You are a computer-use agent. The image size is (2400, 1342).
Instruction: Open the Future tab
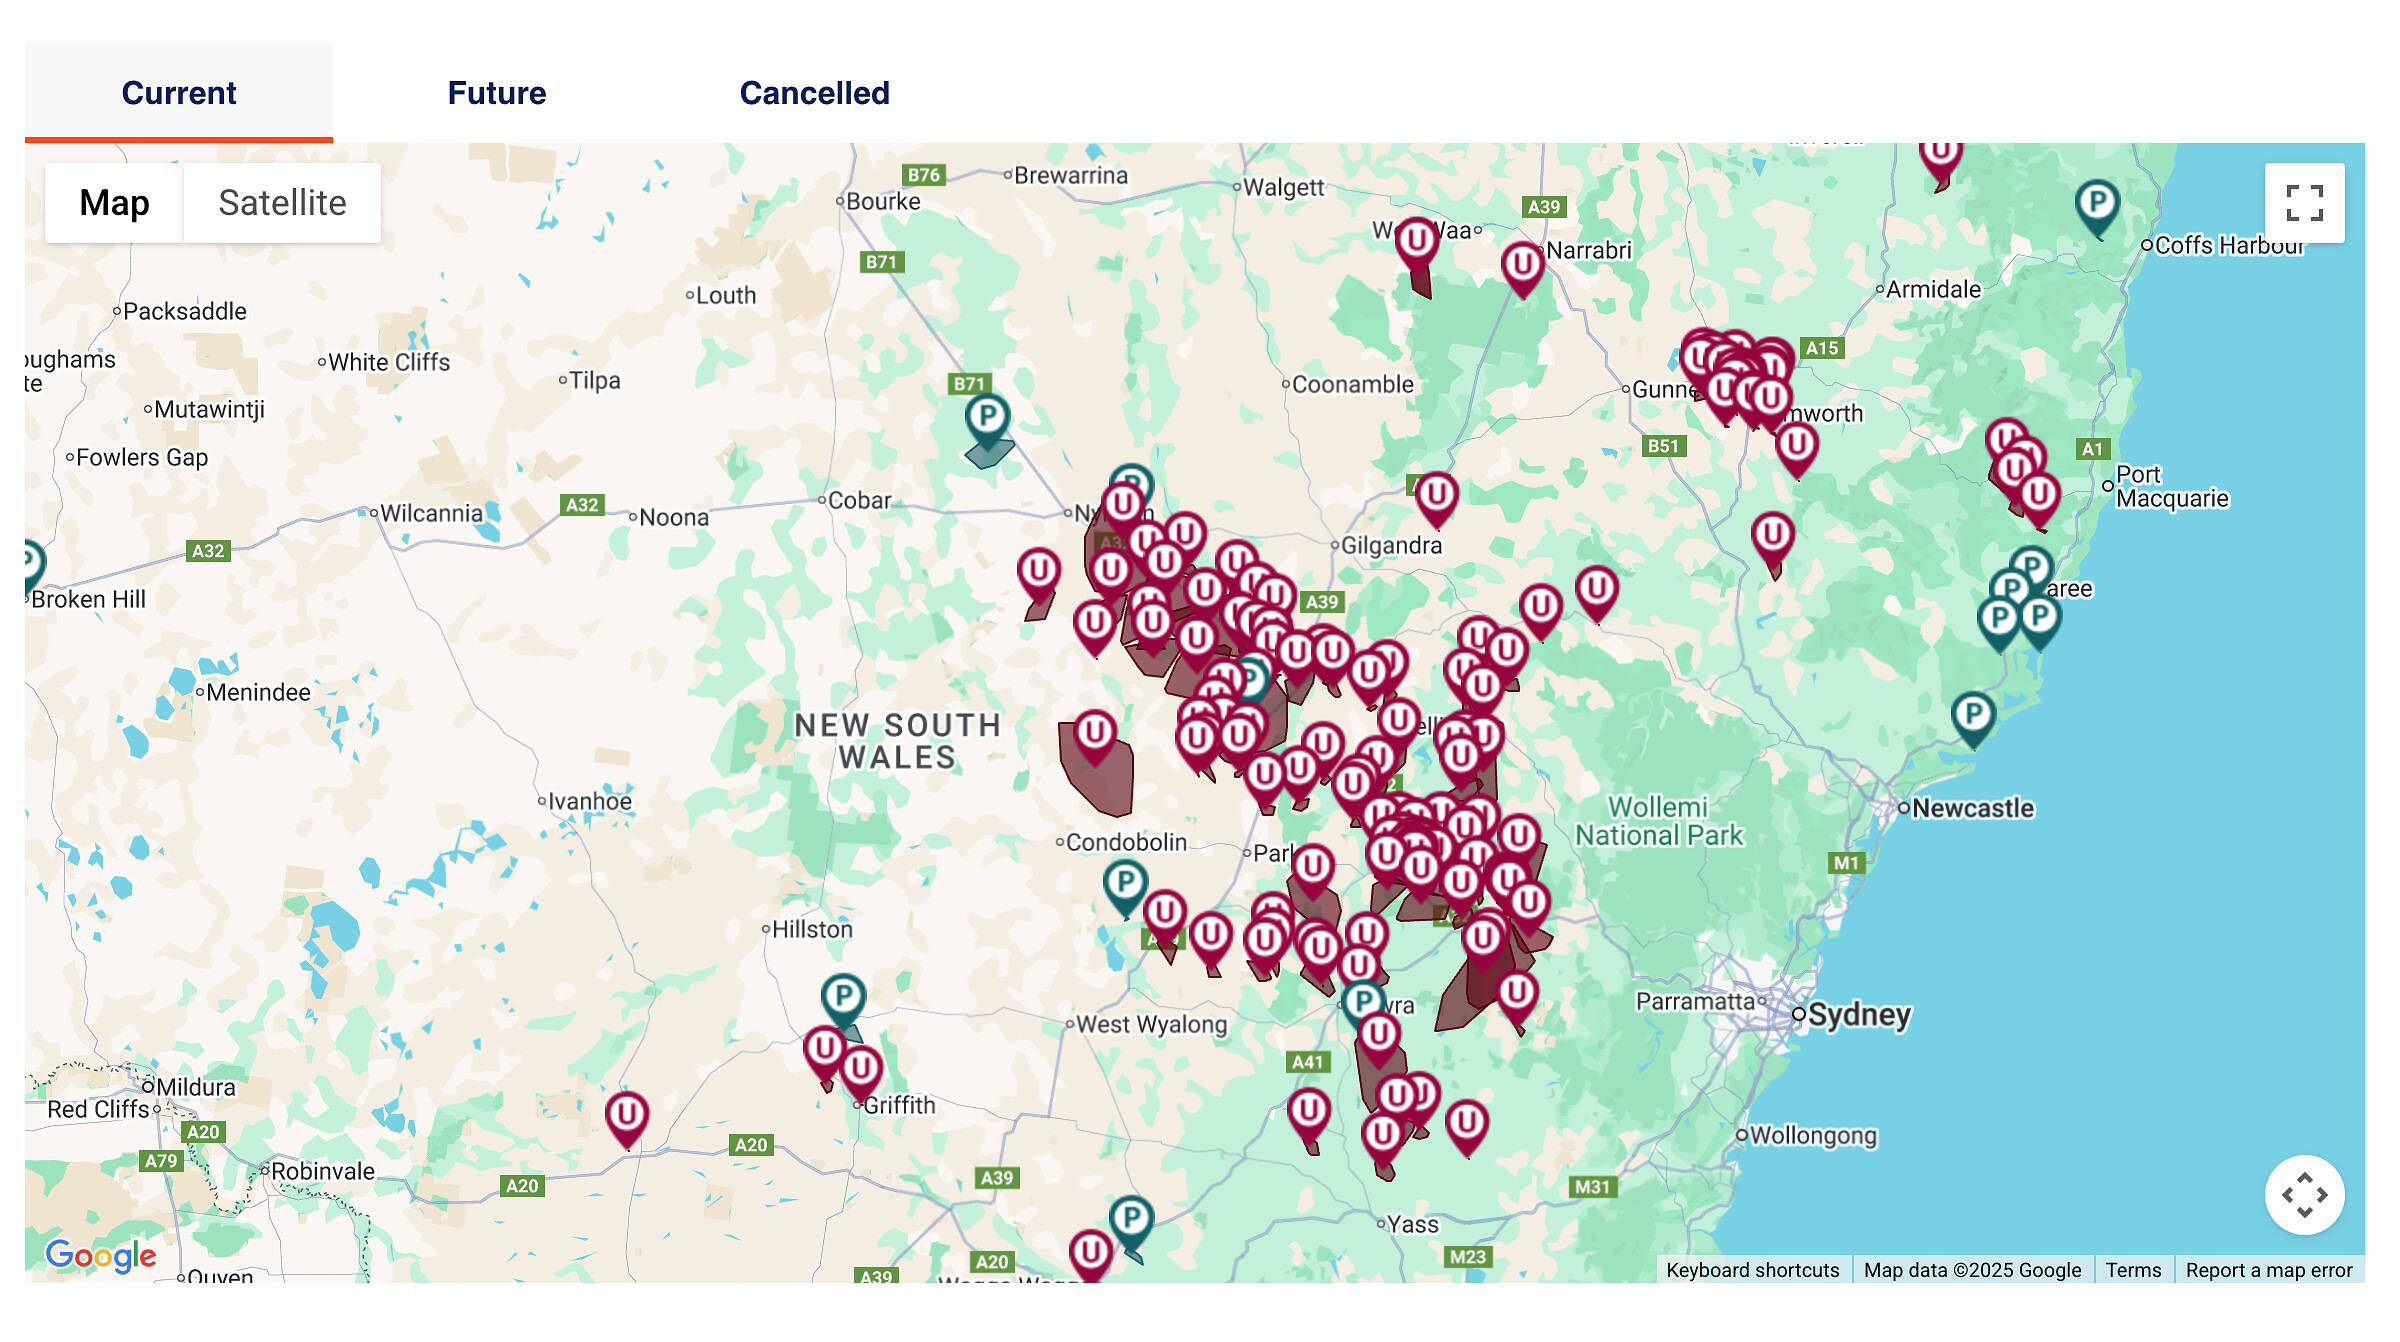tap(496, 93)
